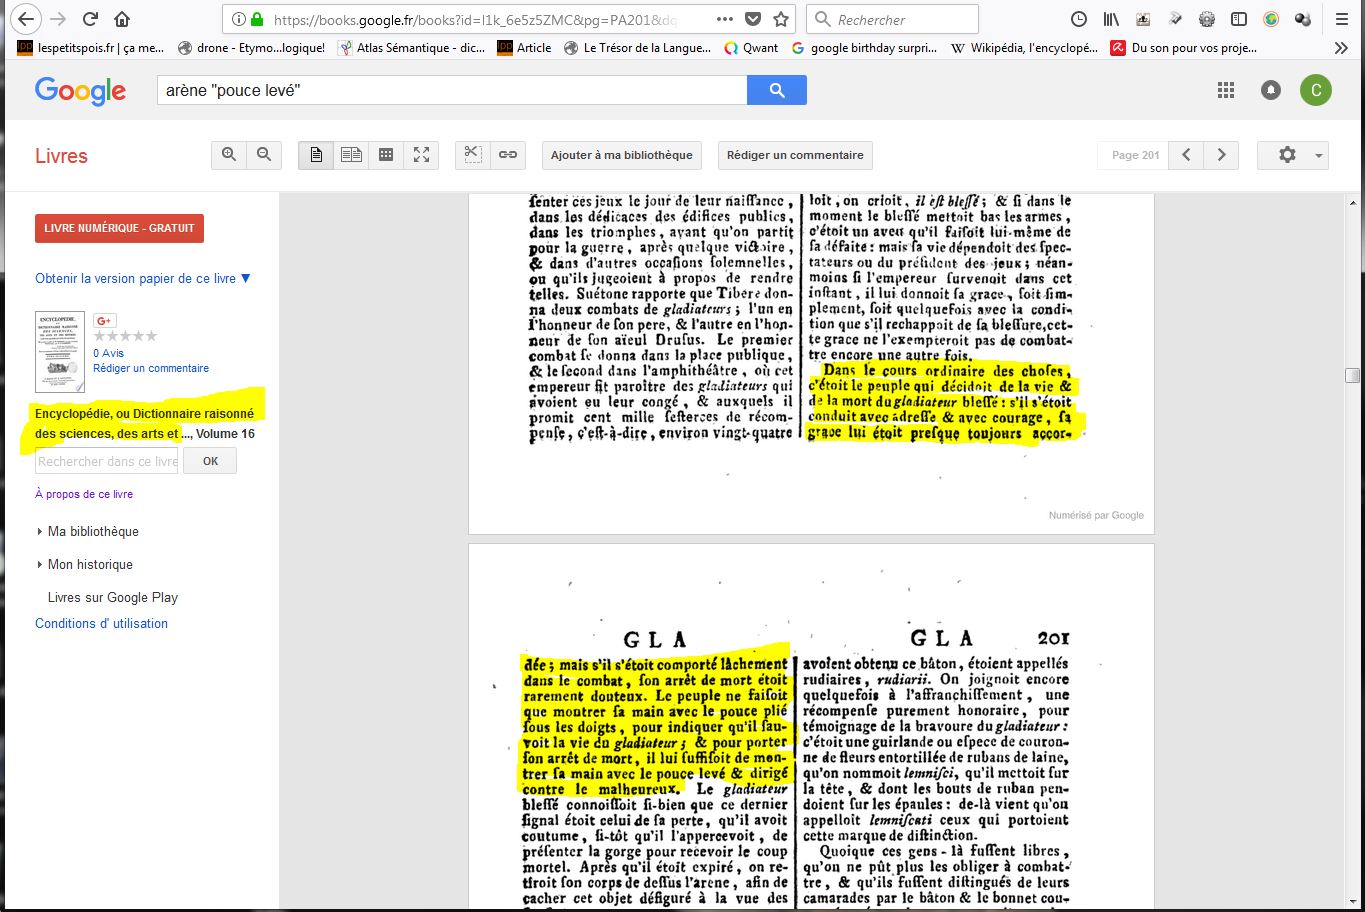Expand 'Ma bibliothèque' tree item
The width and height of the screenshot is (1365, 912).
click(40, 532)
